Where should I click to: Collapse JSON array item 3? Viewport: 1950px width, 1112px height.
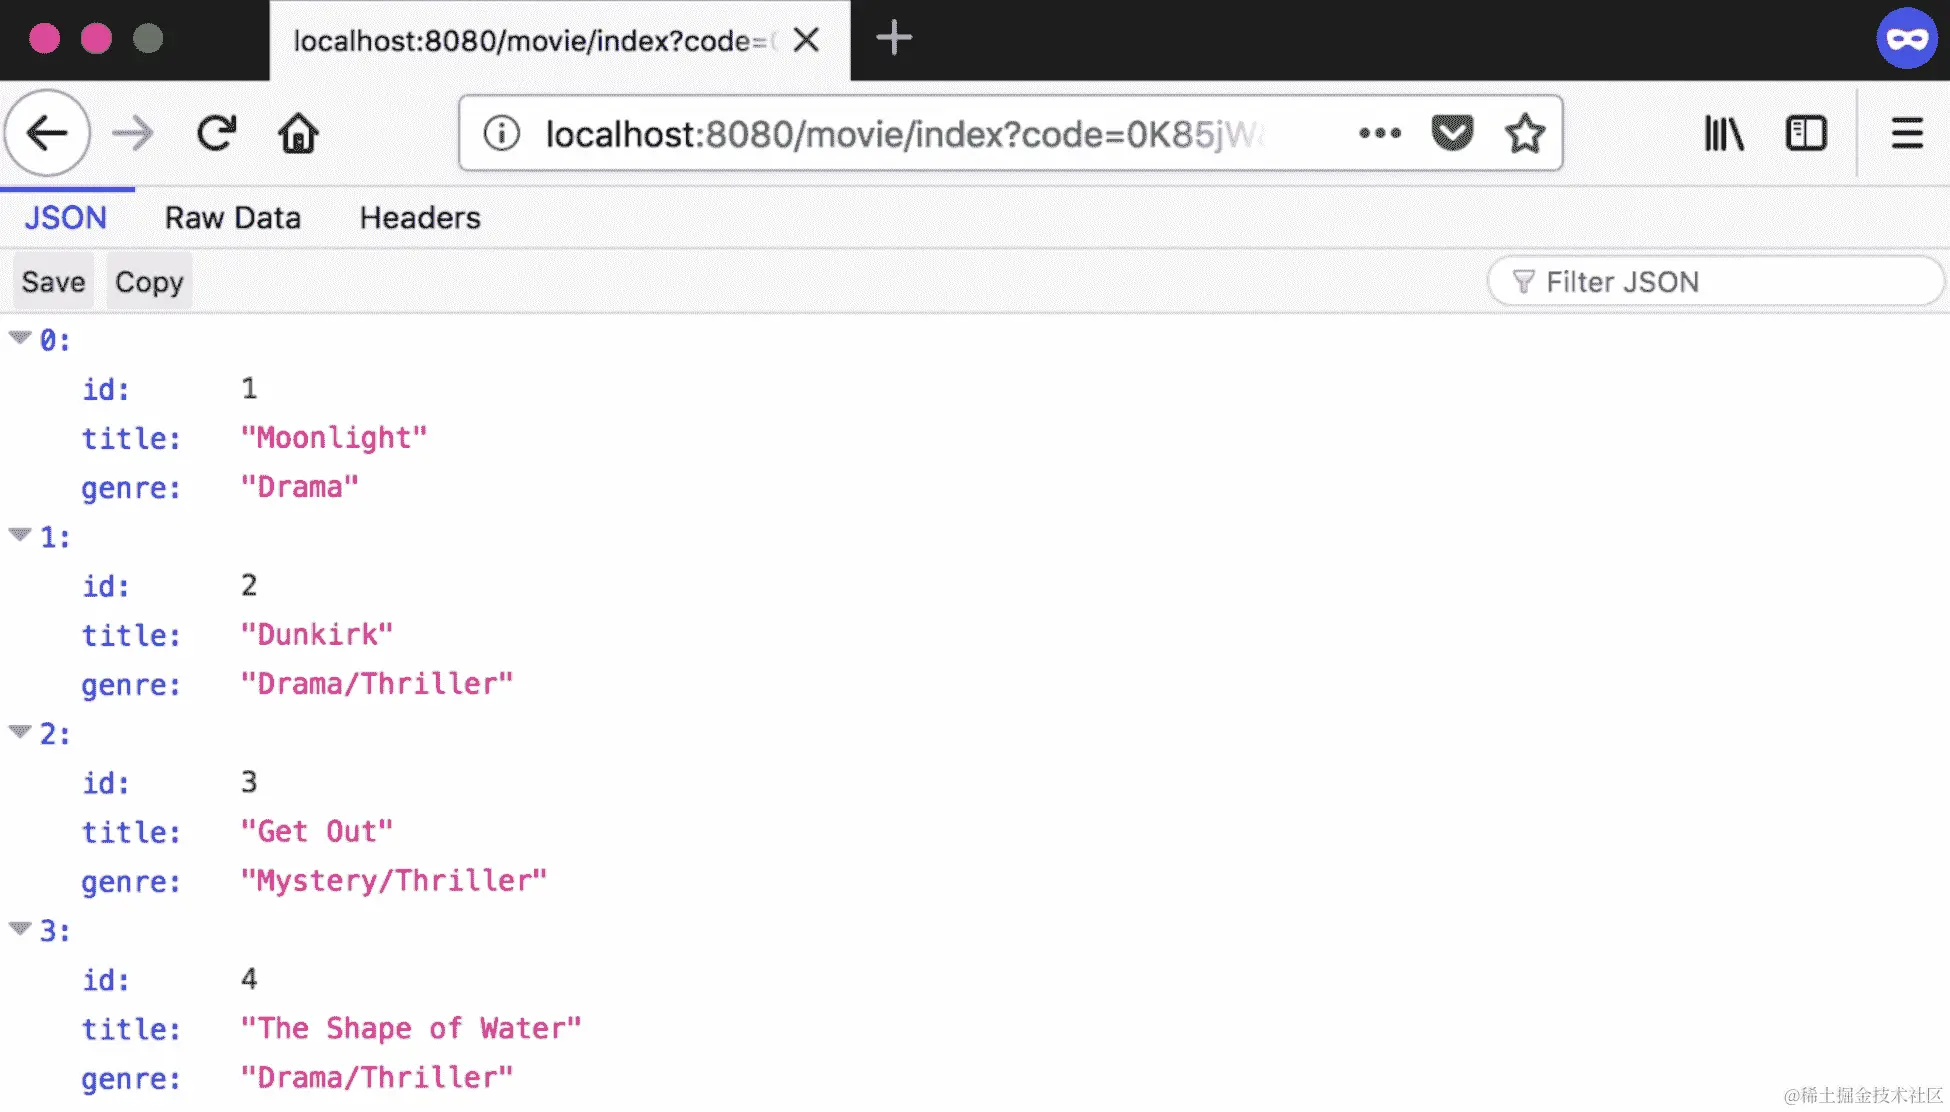pos(20,929)
